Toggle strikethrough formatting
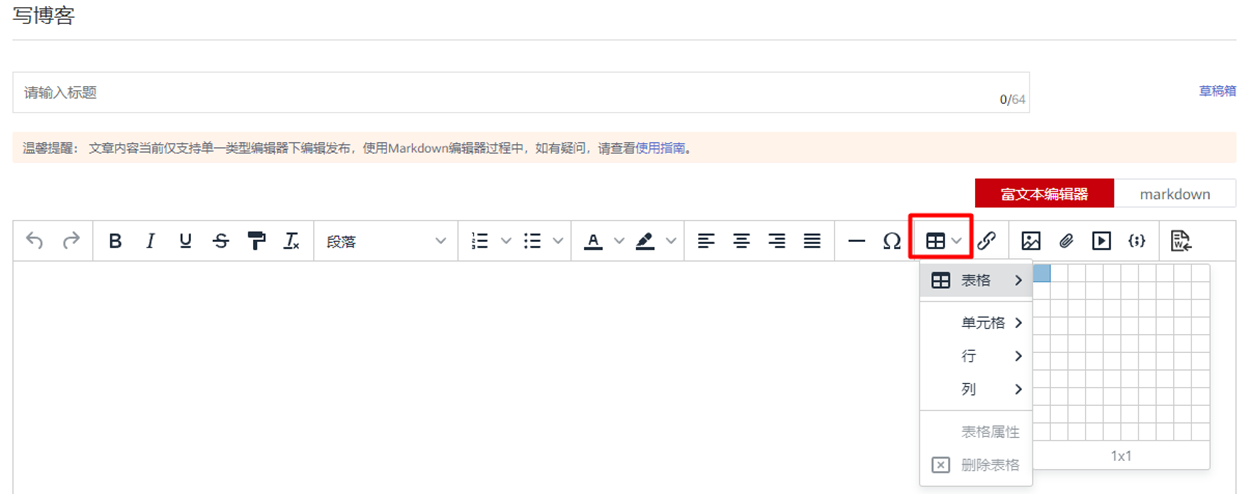The height and width of the screenshot is (494, 1250). tap(220, 241)
